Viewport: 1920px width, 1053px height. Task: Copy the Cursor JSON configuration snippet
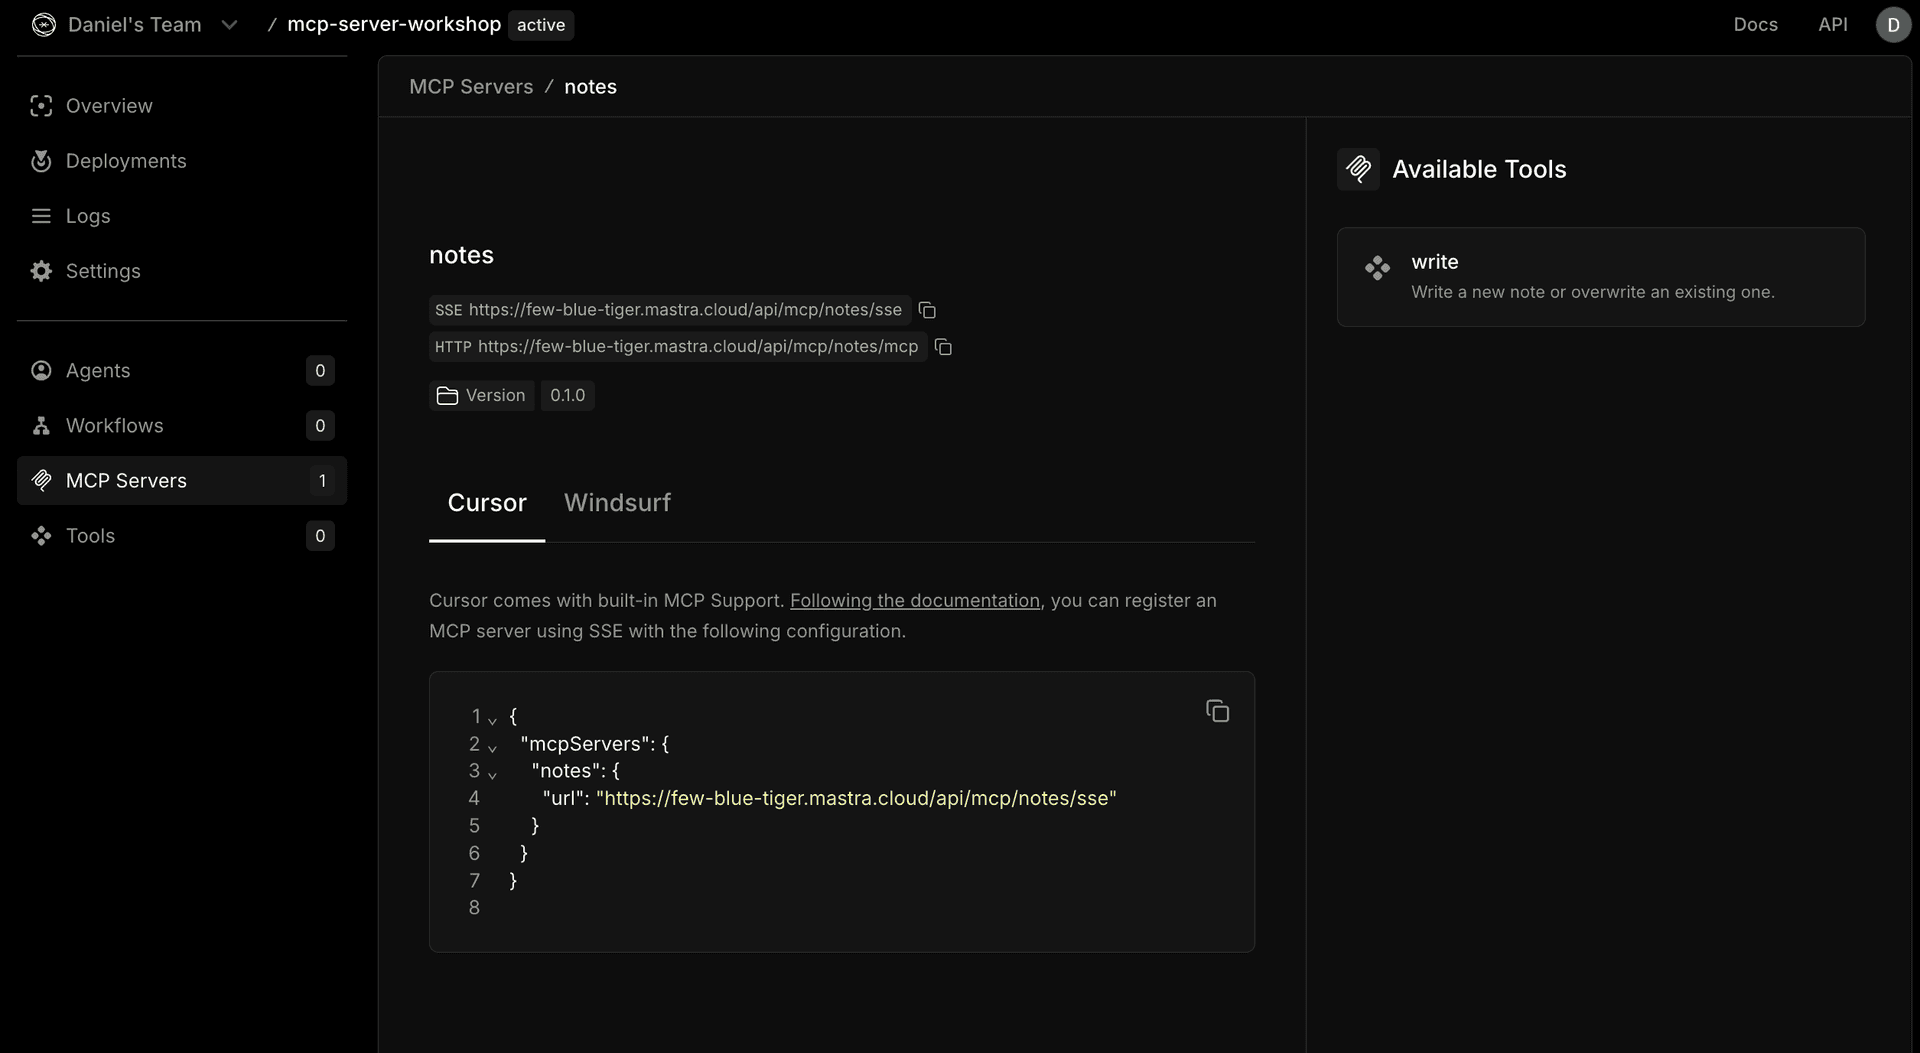pos(1218,710)
